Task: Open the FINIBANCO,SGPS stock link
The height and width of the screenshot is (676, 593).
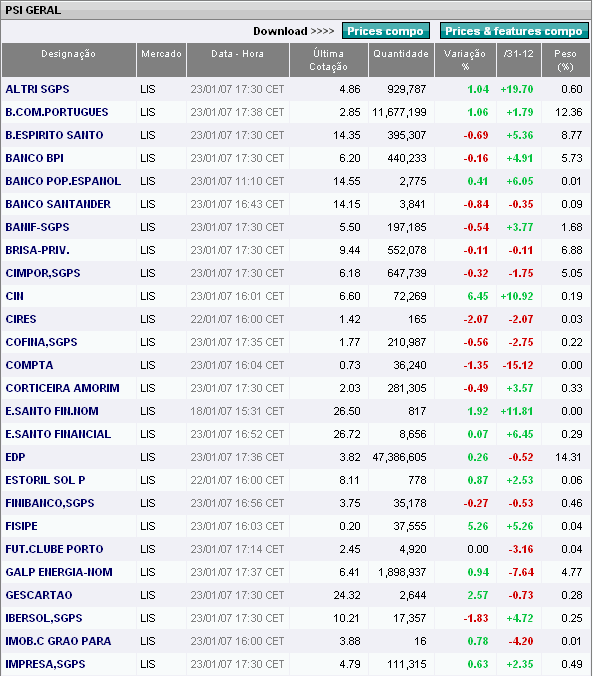Action: pyautogui.click(x=50, y=503)
